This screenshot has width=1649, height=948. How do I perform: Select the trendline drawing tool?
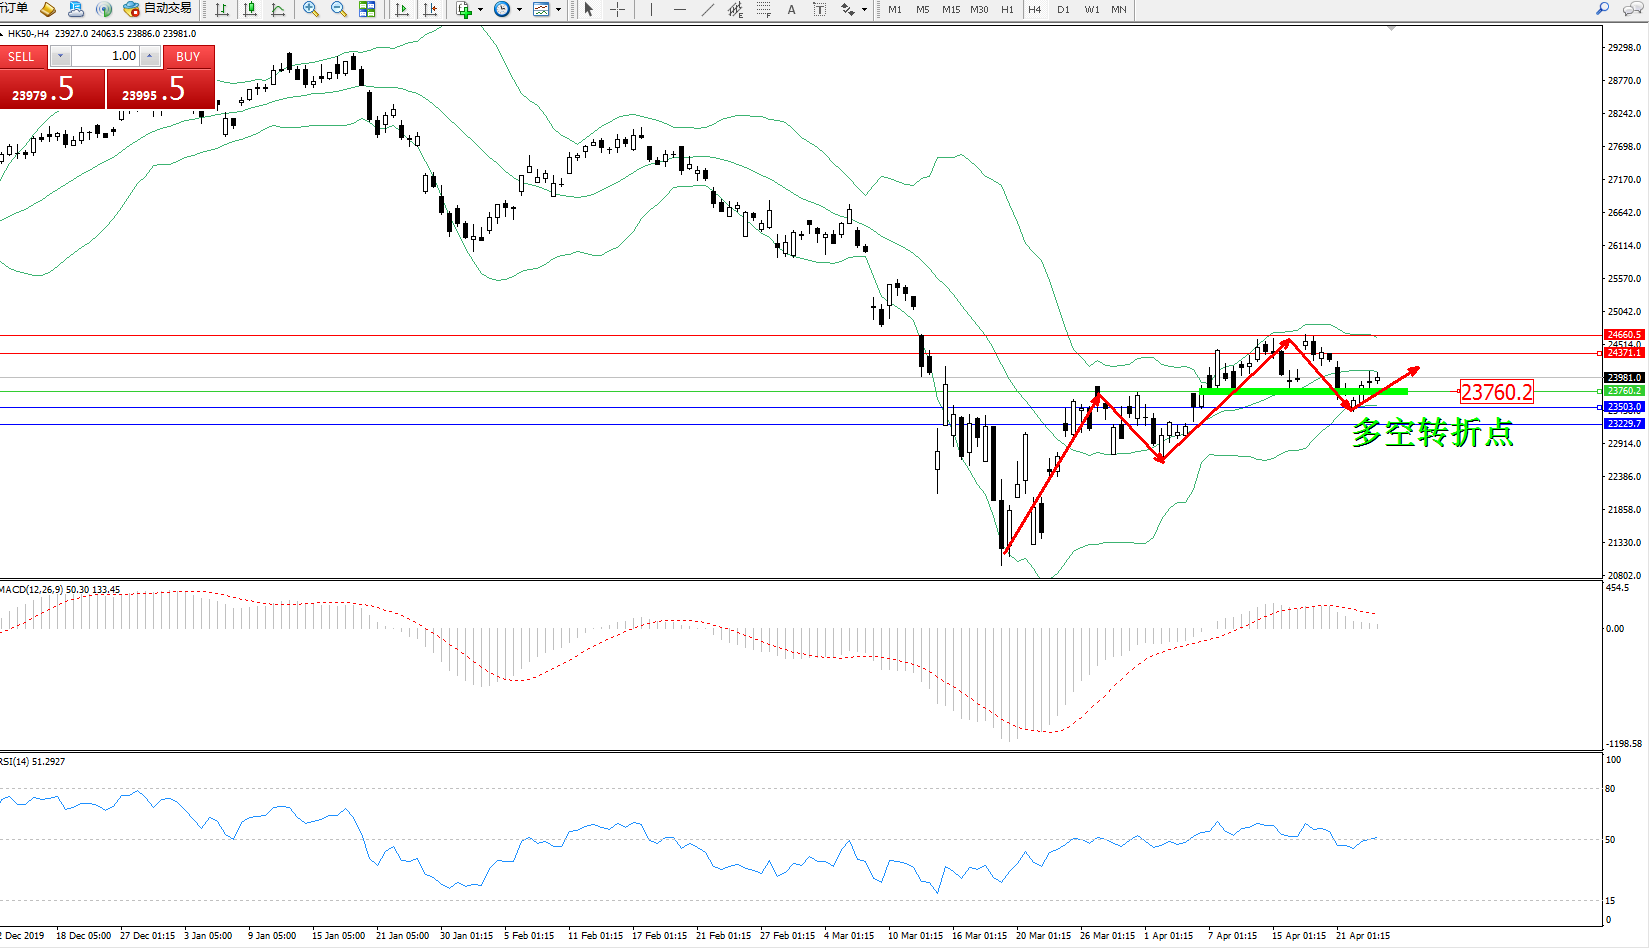pyautogui.click(x=707, y=9)
